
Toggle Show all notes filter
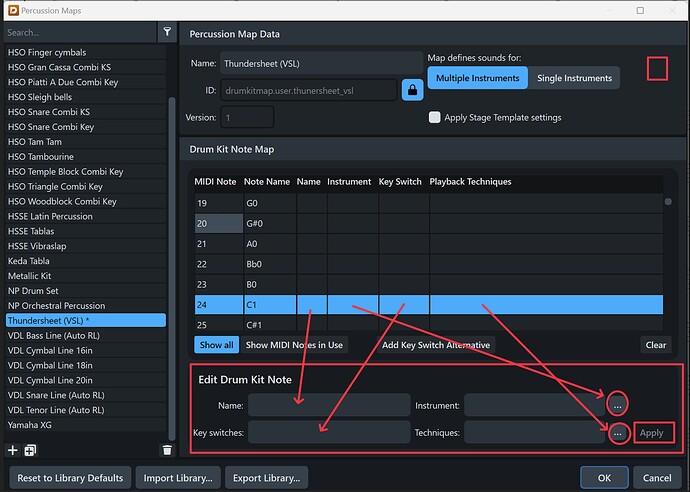click(217, 345)
